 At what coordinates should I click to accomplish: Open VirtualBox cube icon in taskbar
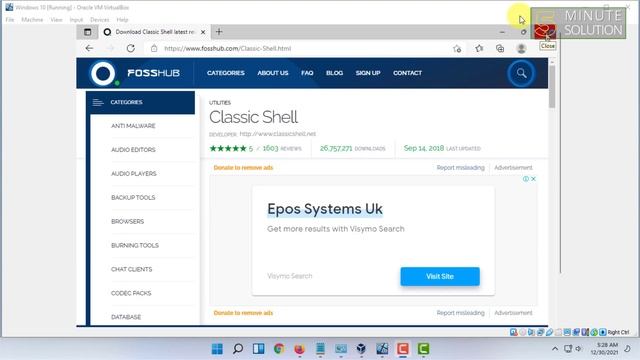[x=361, y=349]
